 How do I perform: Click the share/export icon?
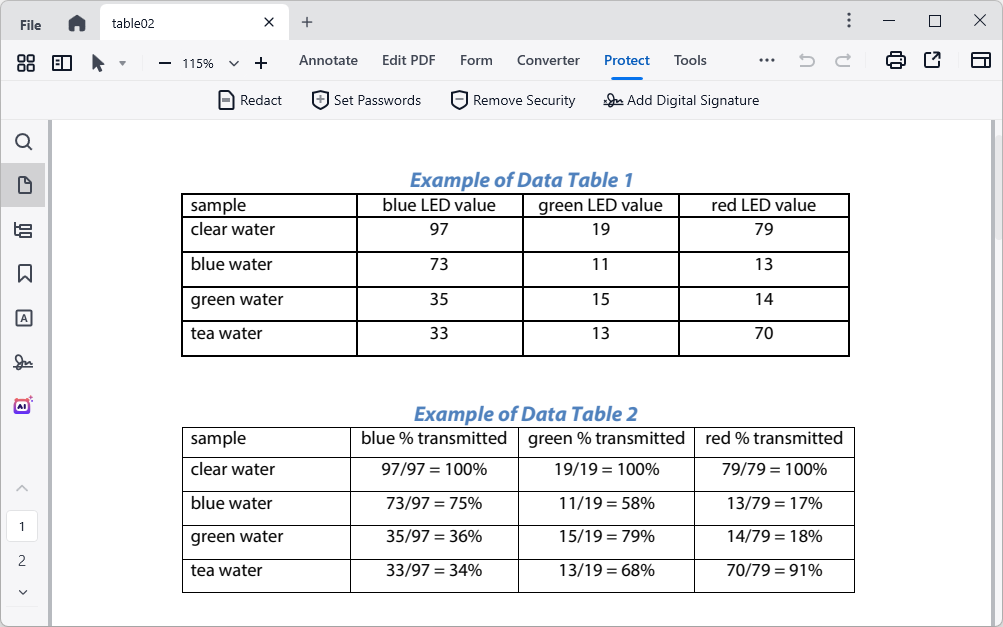click(932, 61)
